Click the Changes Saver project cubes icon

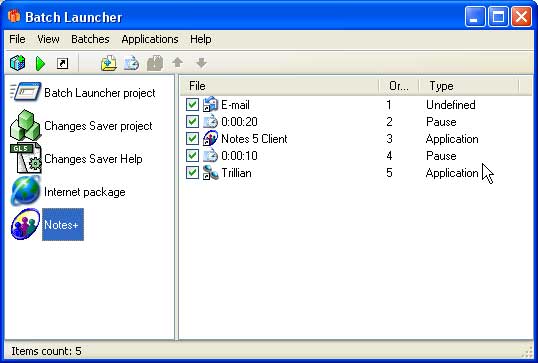(x=26, y=125)
